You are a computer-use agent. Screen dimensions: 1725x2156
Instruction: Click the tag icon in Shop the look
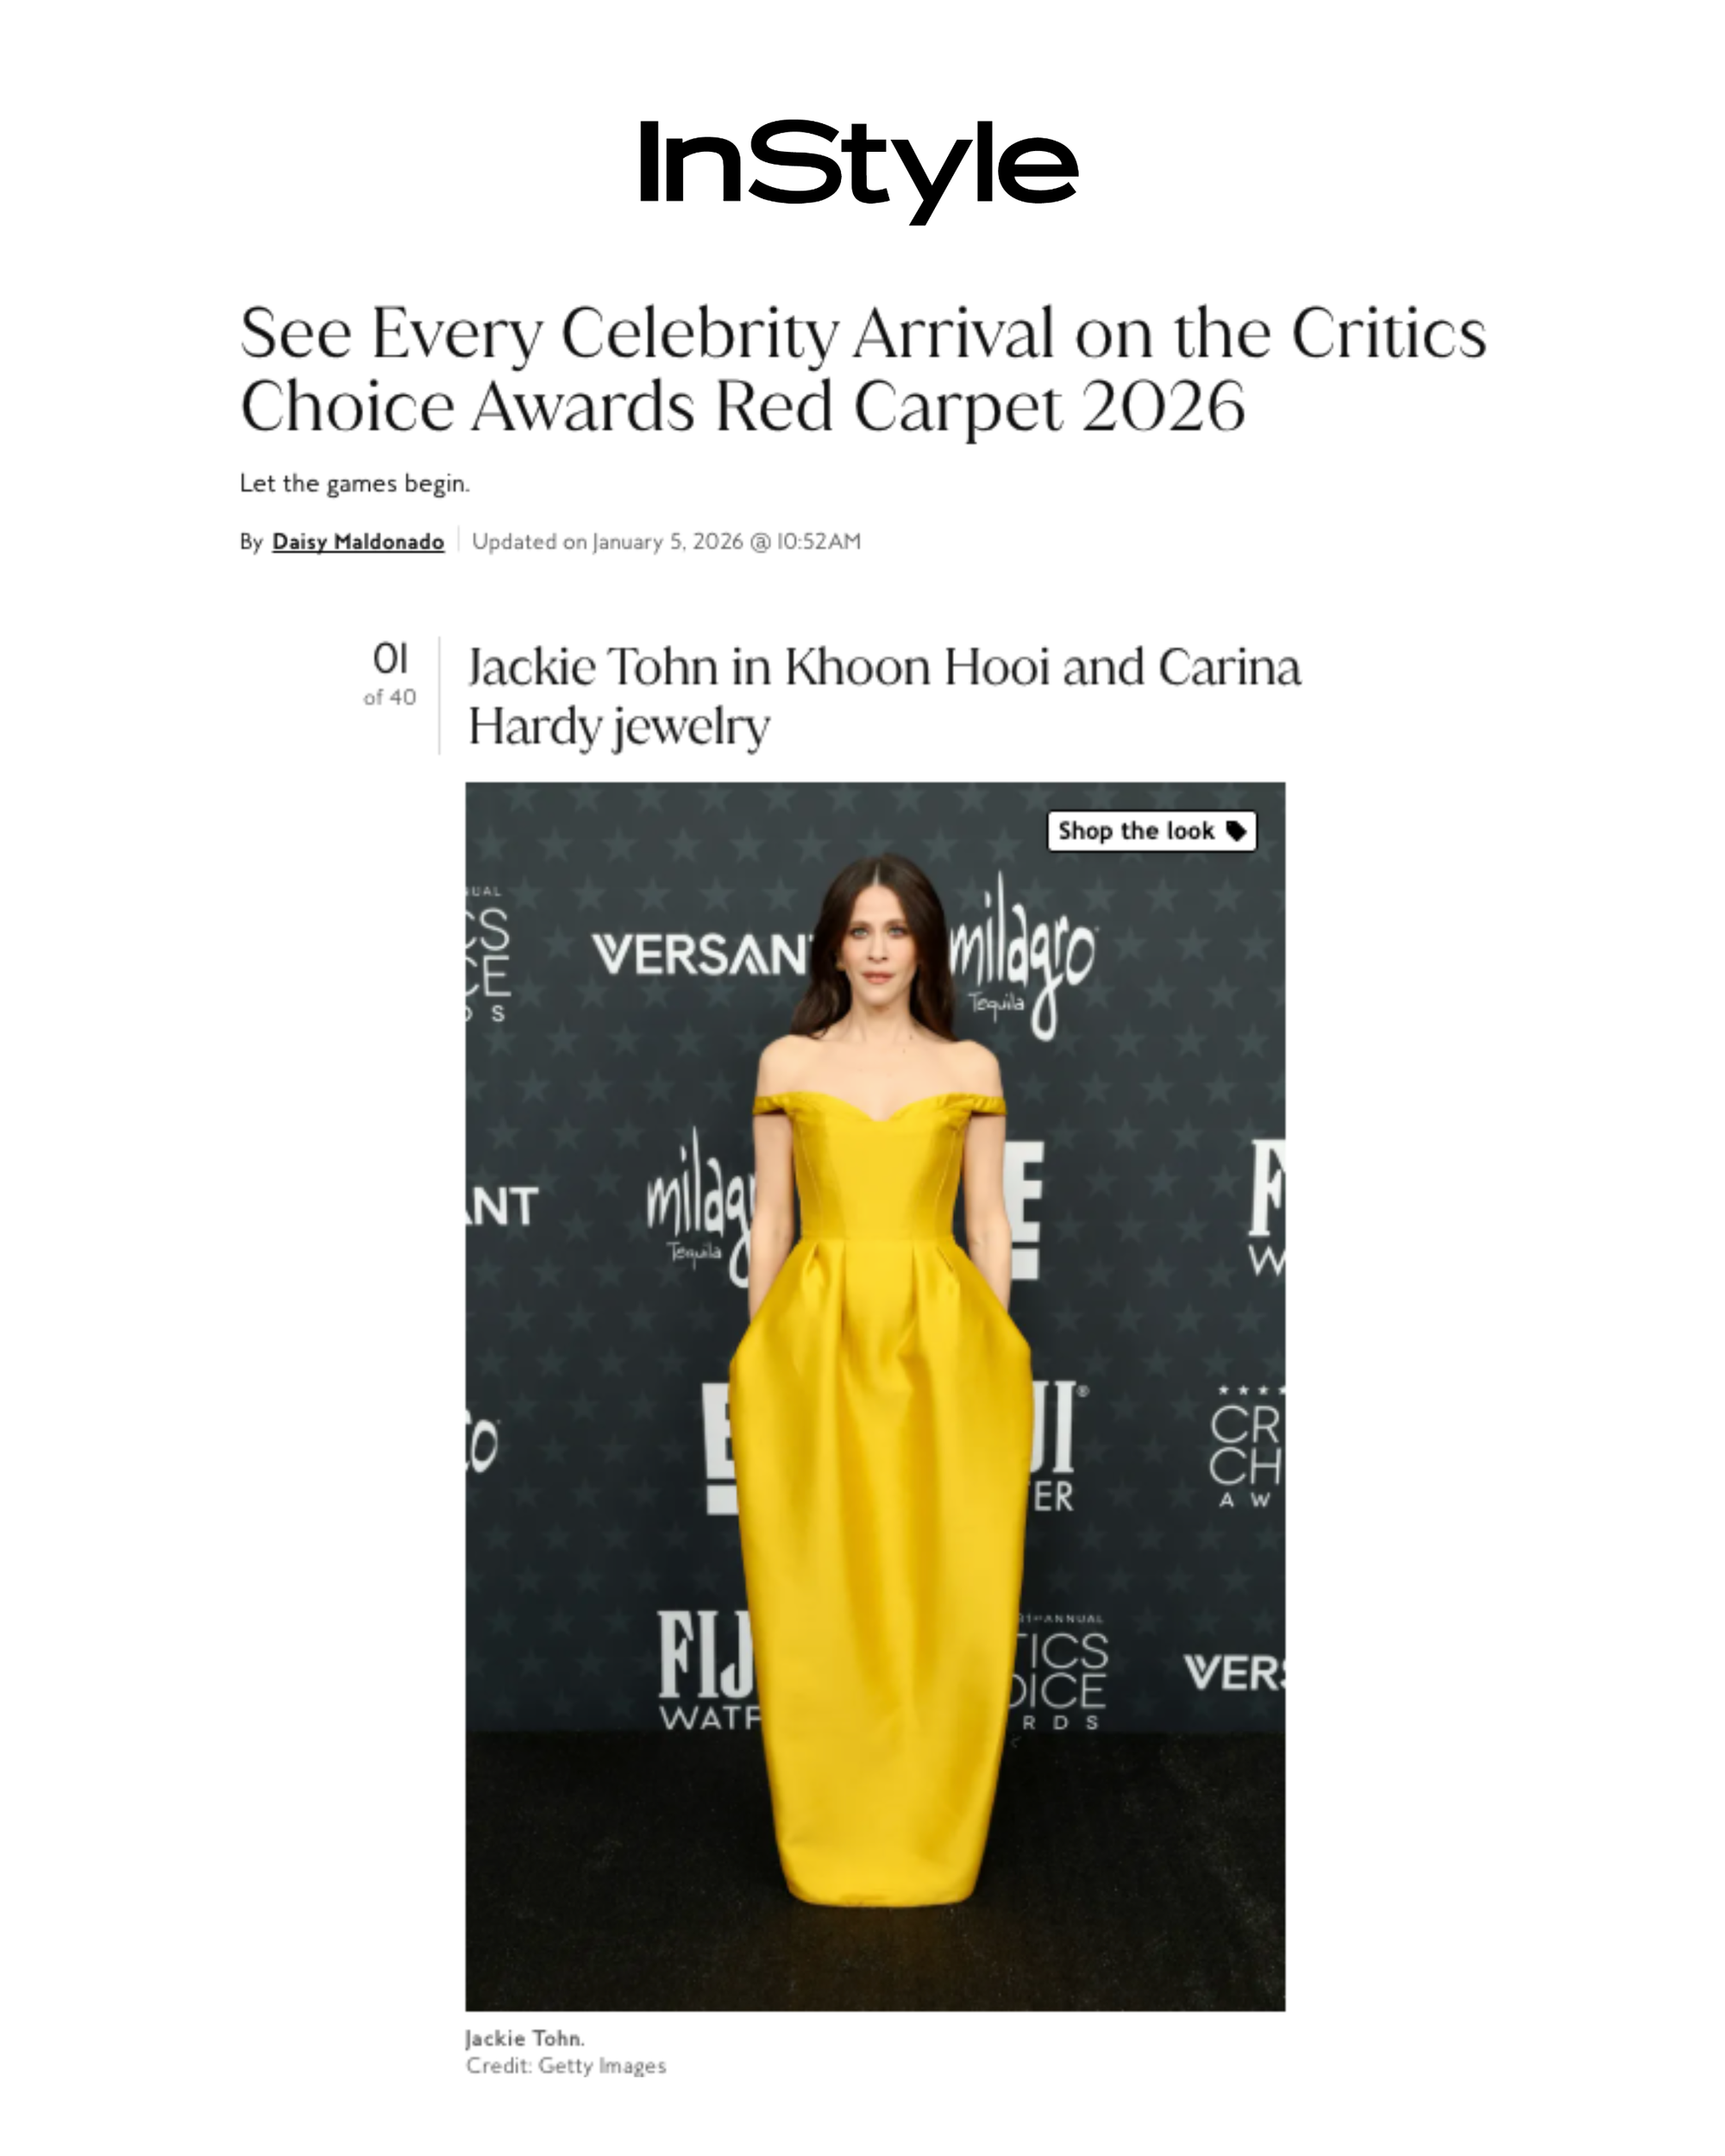[1236, 831]
